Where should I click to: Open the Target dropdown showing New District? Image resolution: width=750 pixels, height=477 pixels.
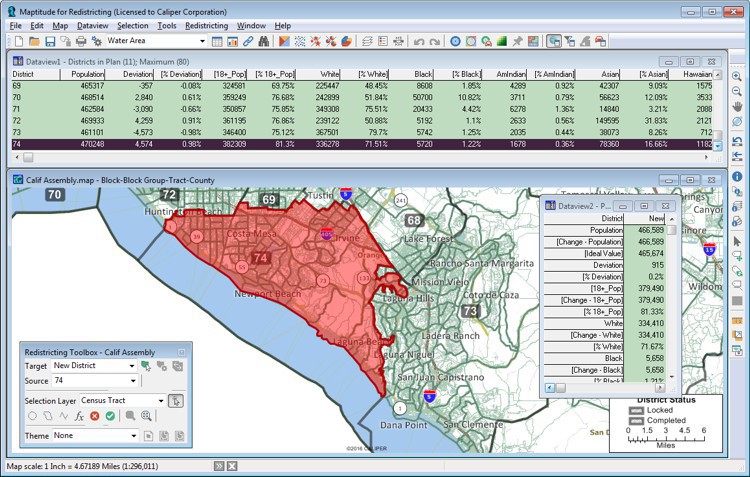pyautogui.click(x=94, y=367)
